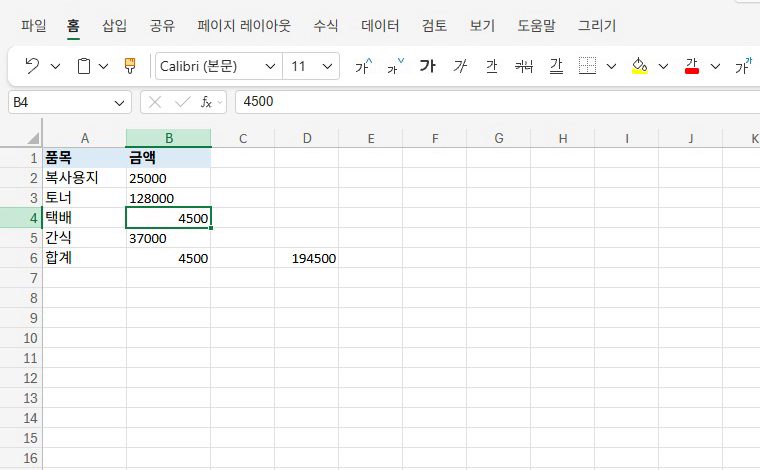760x470 pixels.
Task: Toggle bold 가 formatting
Action: (x=428, y=66)
